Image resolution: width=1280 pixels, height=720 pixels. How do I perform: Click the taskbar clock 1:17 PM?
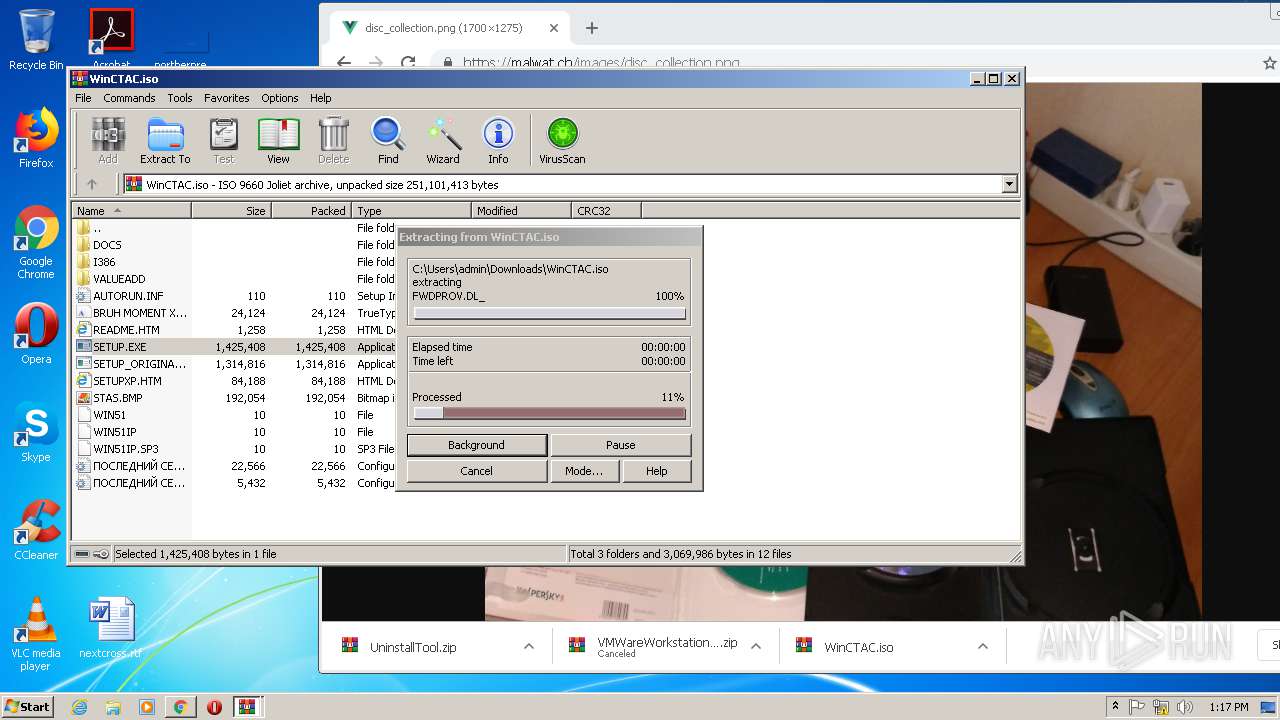(1228, 707)
